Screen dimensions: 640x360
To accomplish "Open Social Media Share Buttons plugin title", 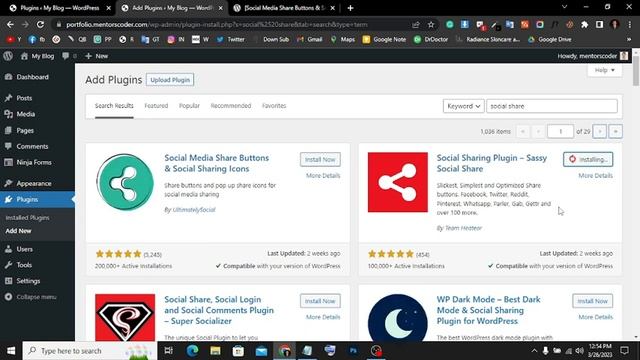I will click(x=217, y=163).
